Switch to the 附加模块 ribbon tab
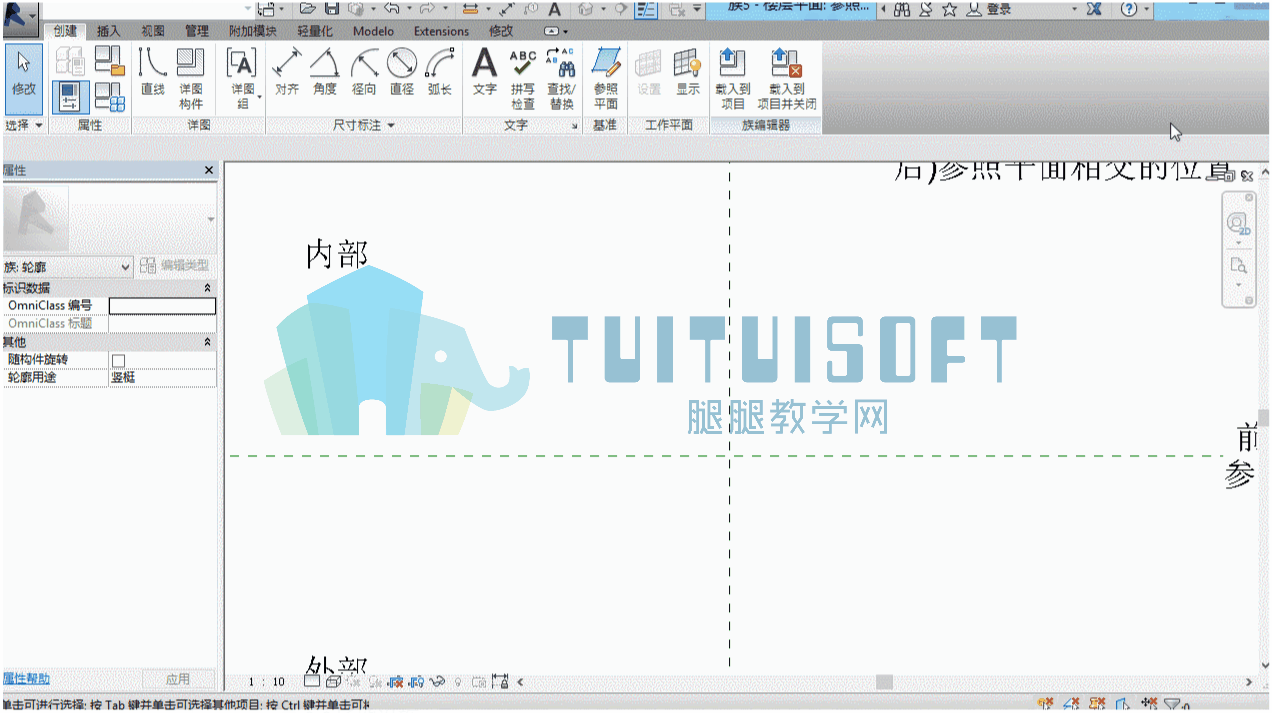Image resolution: width=1272 pixels, height=713 pixels. [252, 31]
